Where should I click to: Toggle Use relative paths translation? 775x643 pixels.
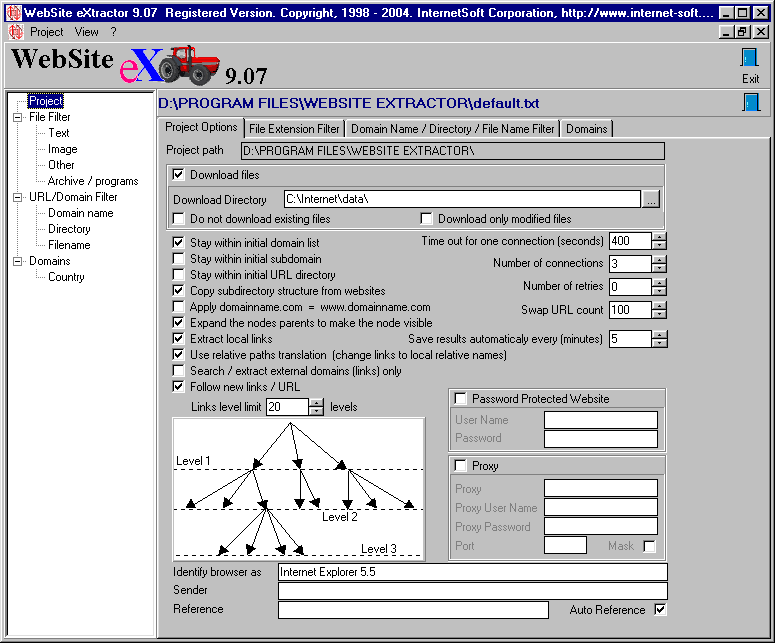tap(178, 354)
